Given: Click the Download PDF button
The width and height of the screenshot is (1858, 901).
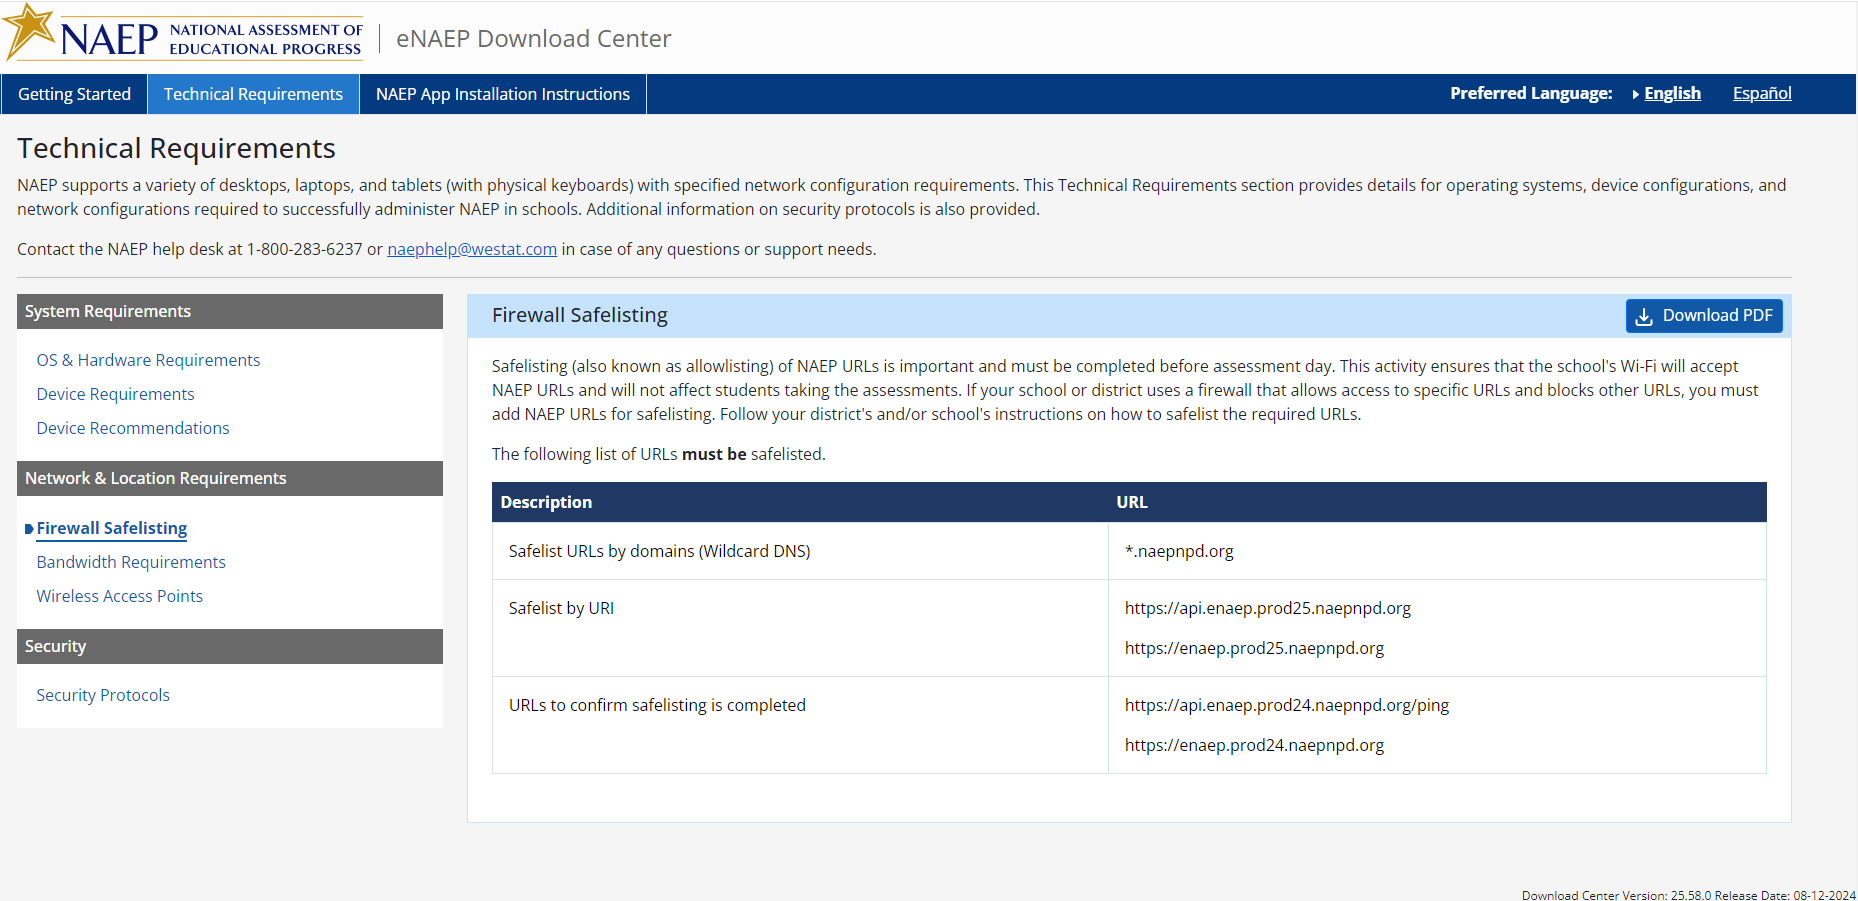Looking at the screenshot, I should click(x=1704, y=316).
